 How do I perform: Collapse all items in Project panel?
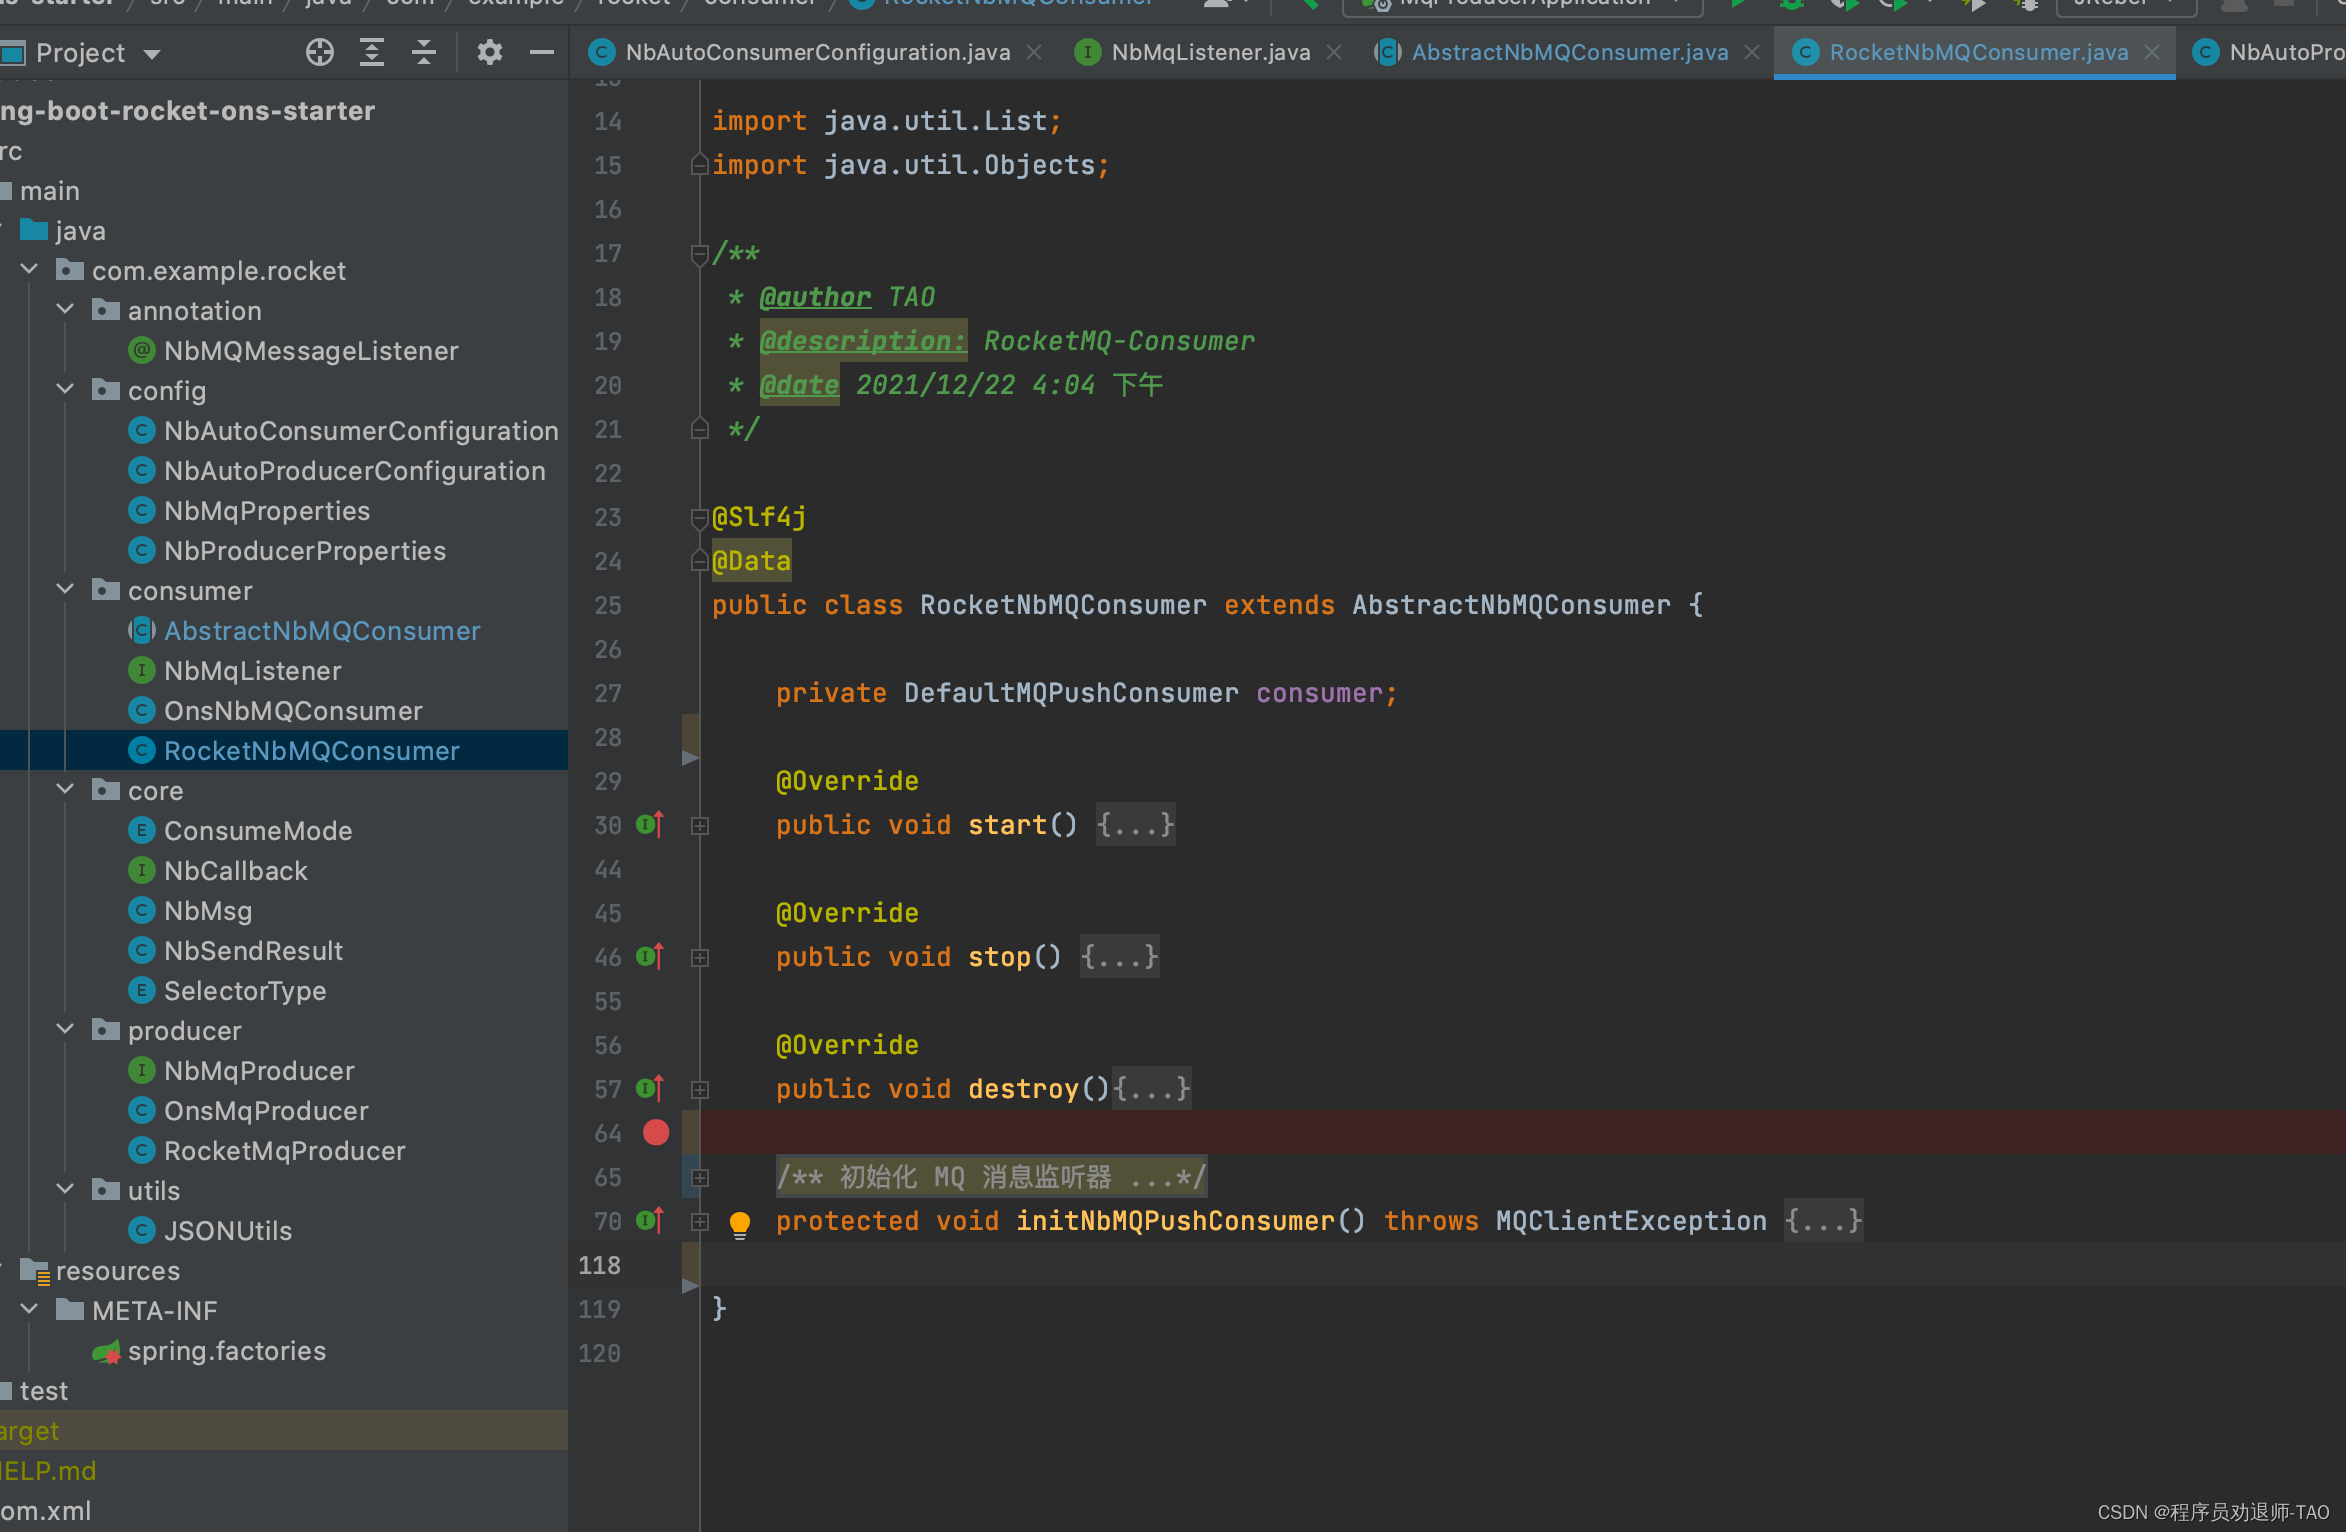coord(424,52)
